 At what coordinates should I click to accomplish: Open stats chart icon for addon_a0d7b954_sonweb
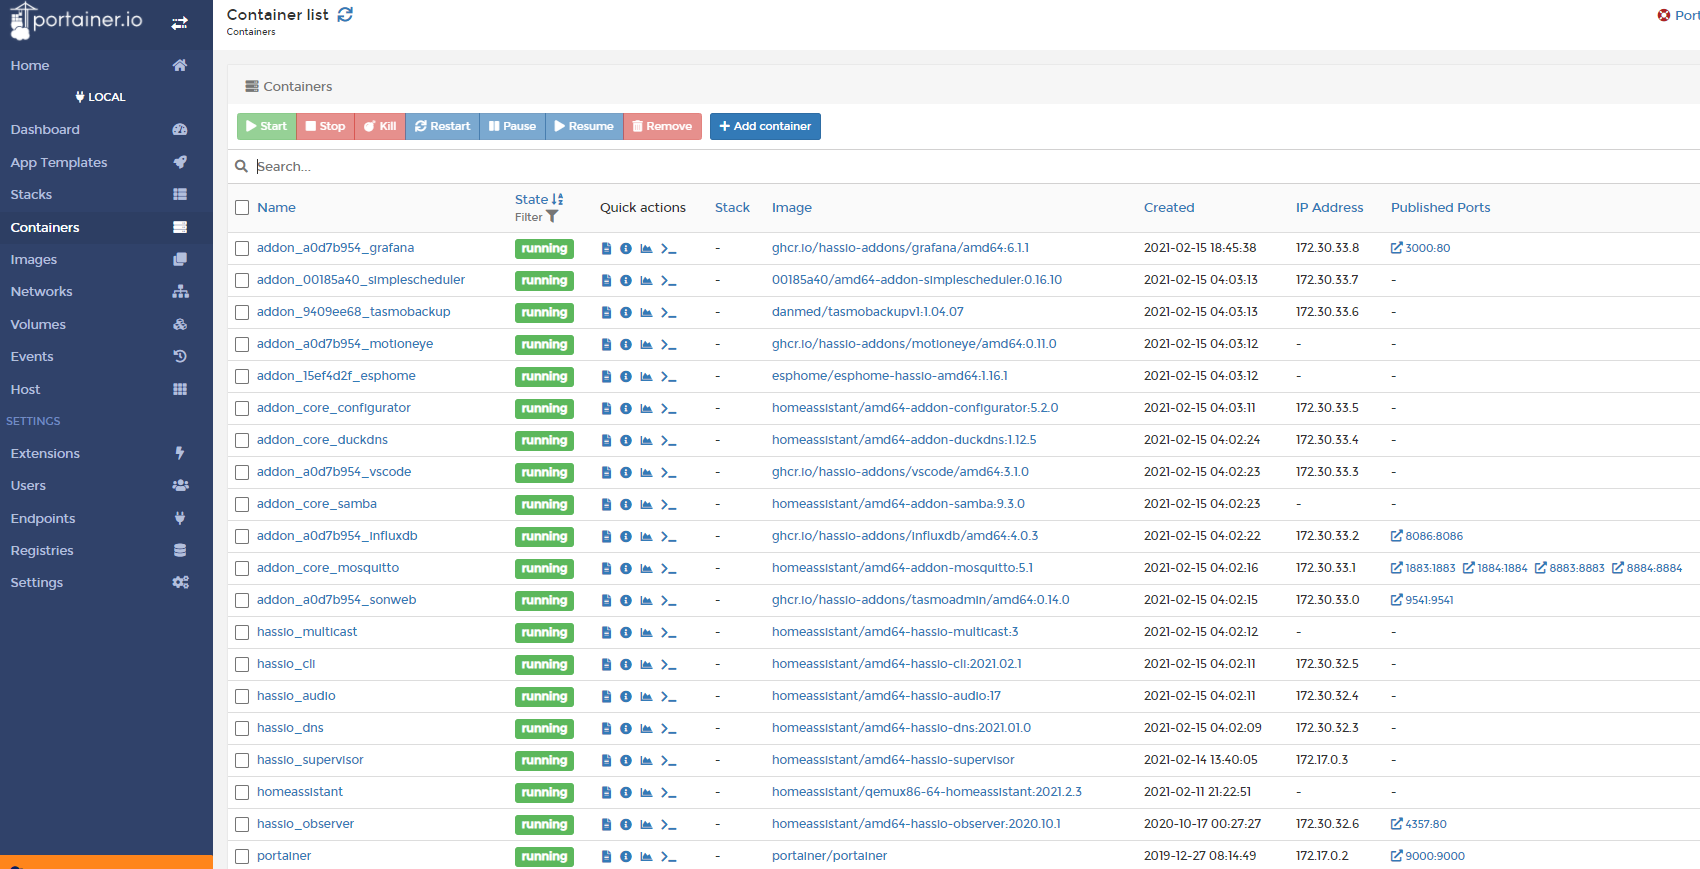646,601
